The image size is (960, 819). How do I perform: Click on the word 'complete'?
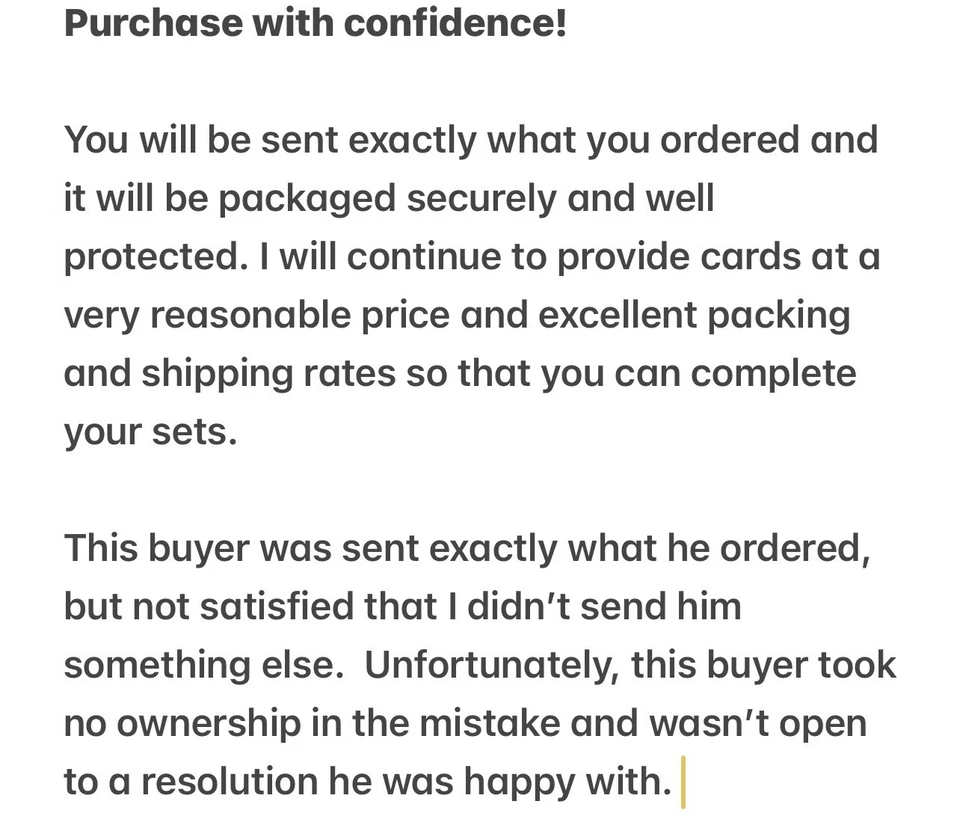773,375
